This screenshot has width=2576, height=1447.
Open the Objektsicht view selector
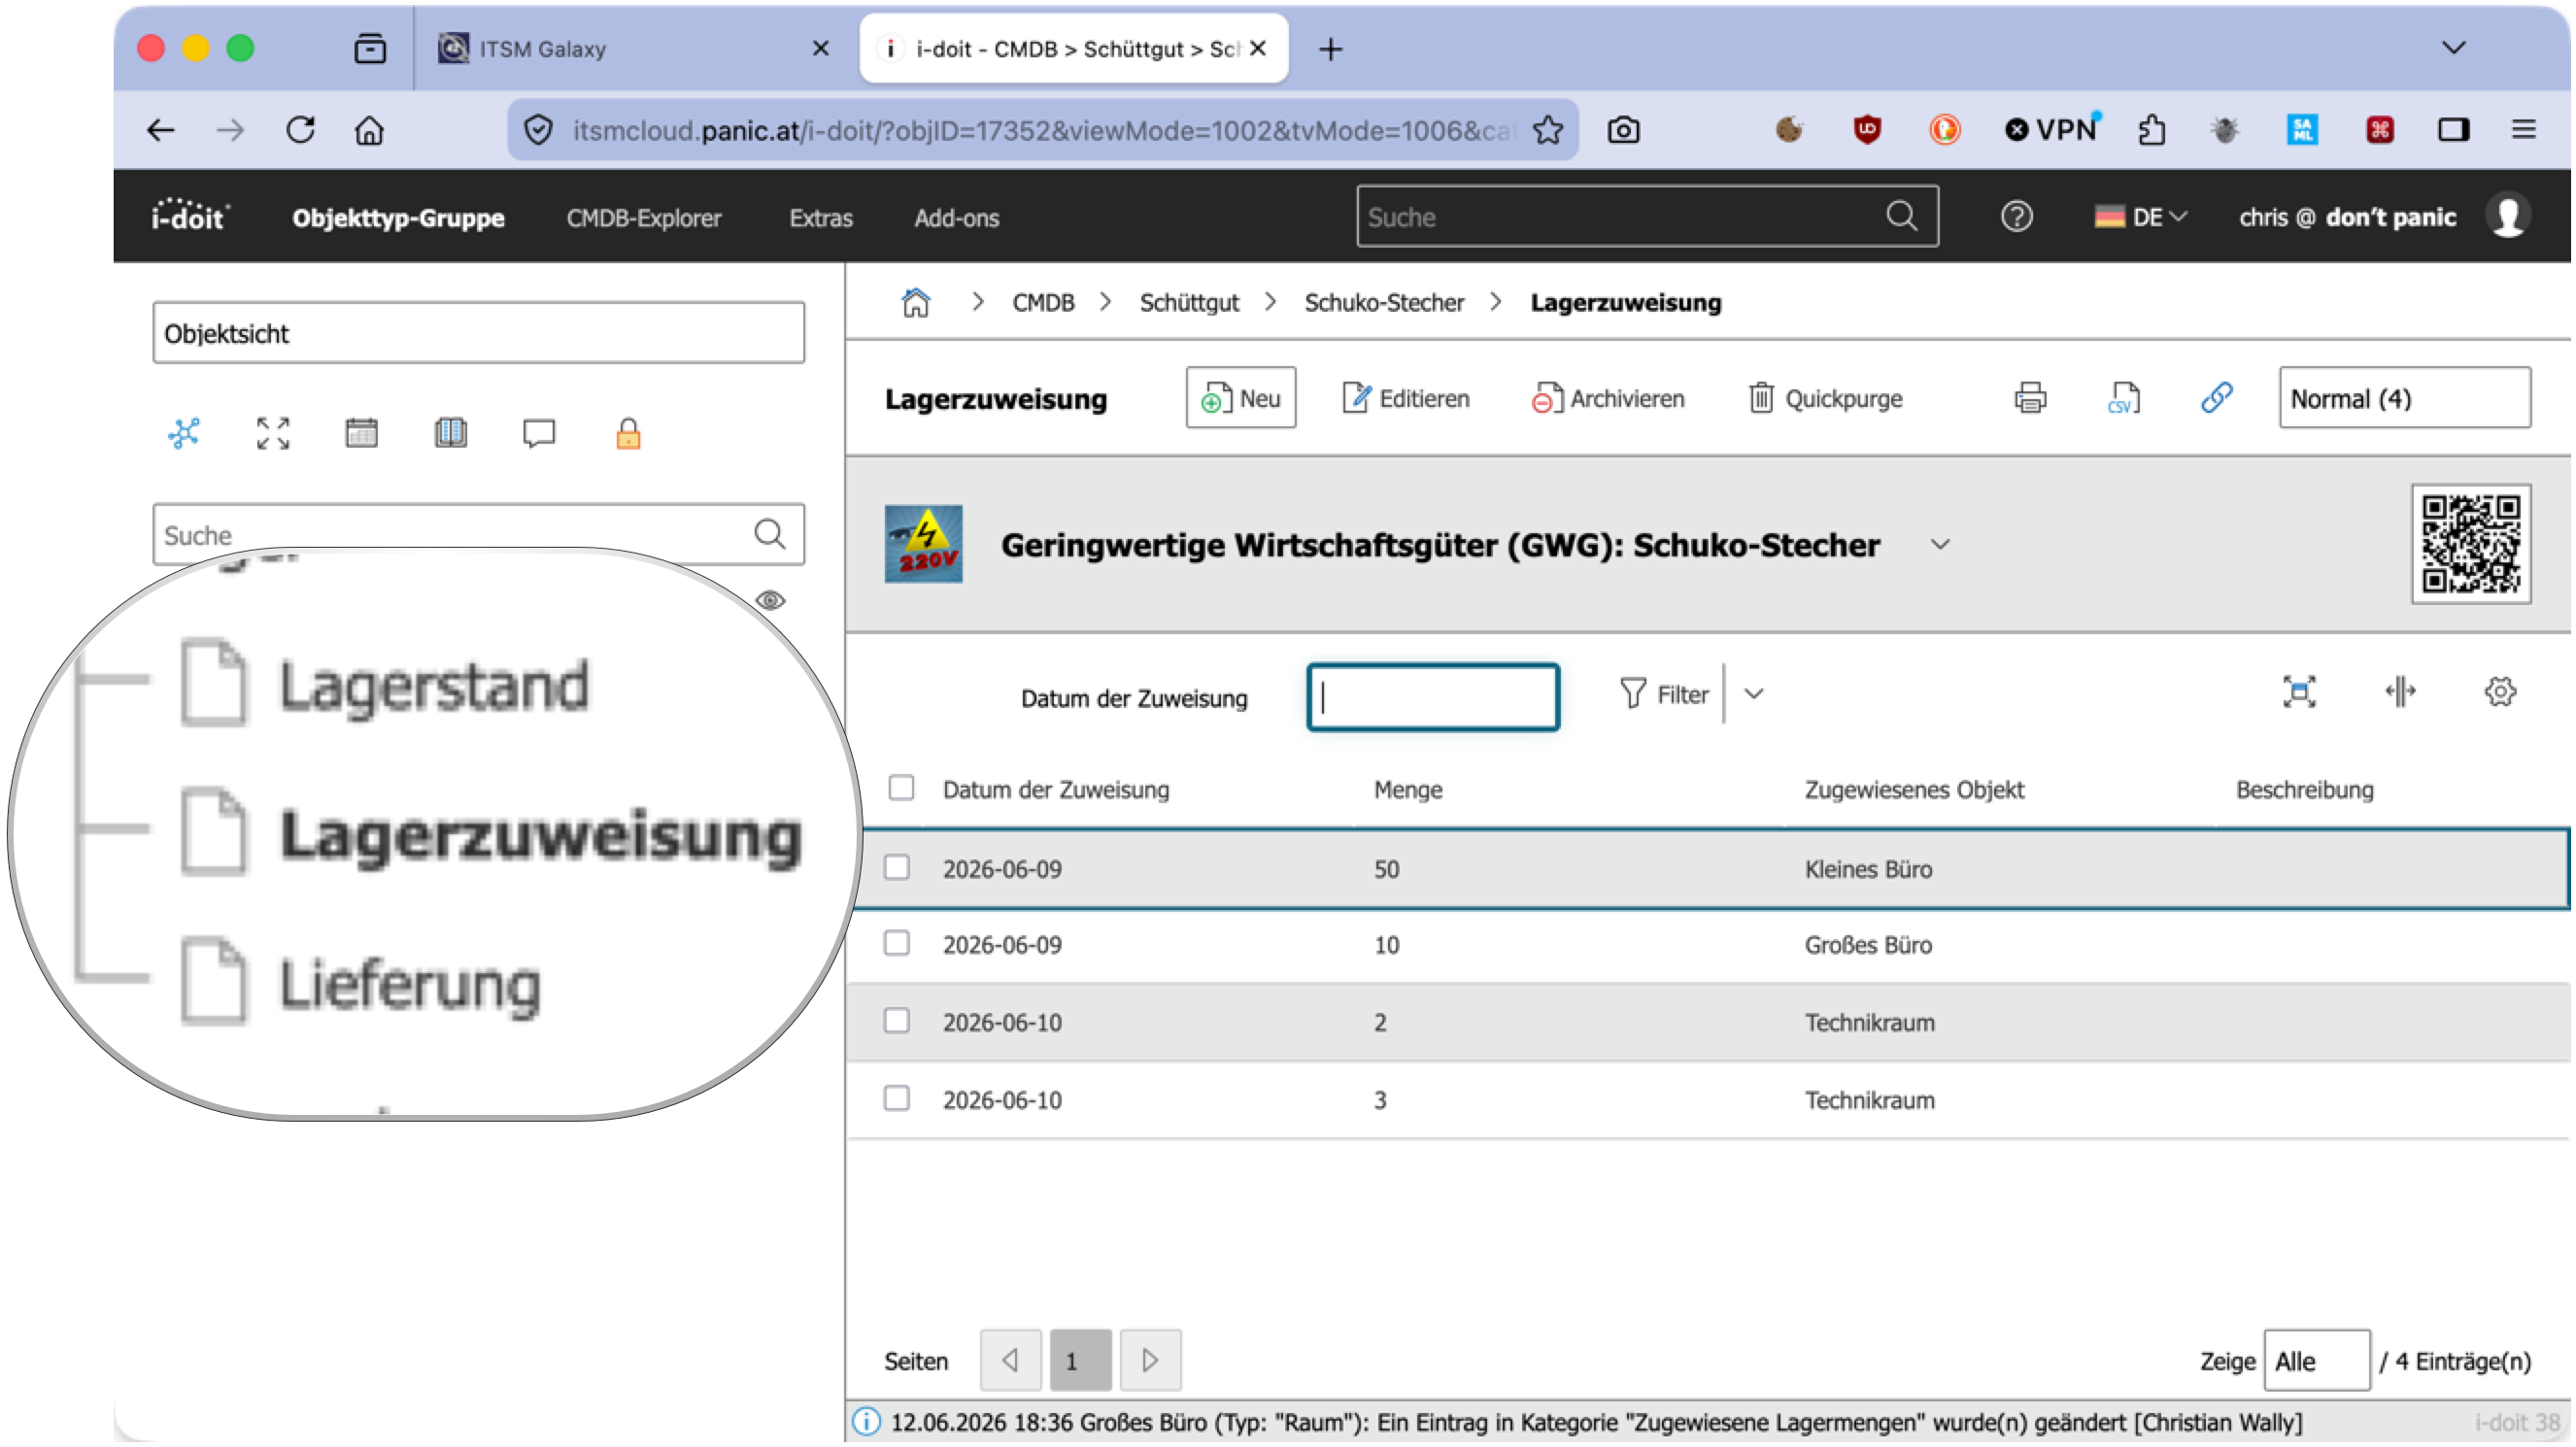(478, 332)
